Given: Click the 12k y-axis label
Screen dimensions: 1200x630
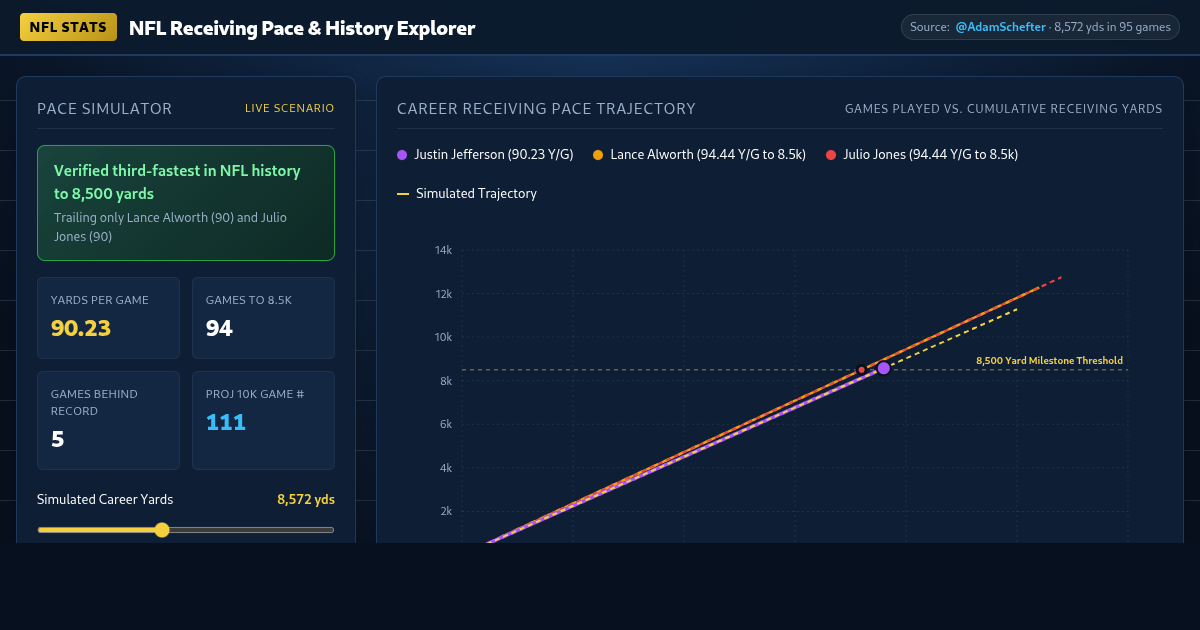Looking at the screenshot, I should tap(442, 294).
